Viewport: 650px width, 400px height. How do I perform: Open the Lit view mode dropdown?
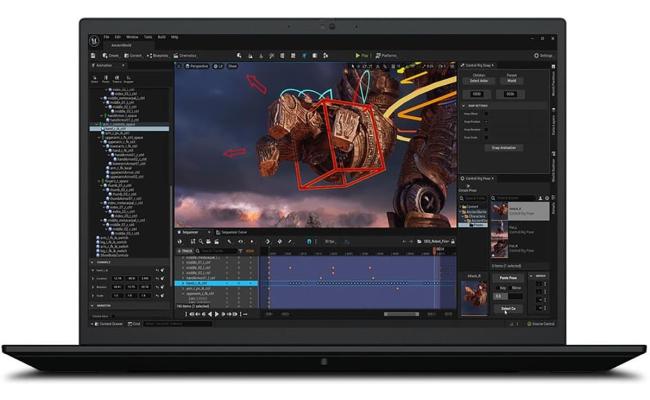coord(218,66)
